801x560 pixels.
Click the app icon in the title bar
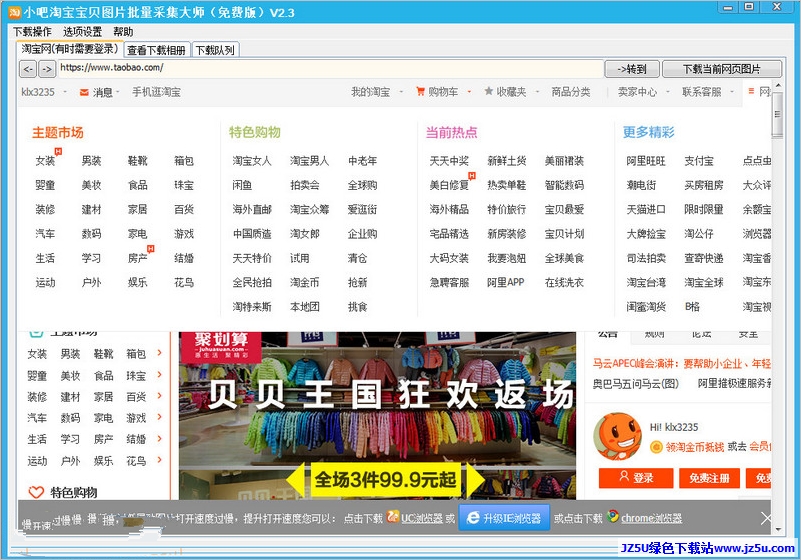[14, 12]
